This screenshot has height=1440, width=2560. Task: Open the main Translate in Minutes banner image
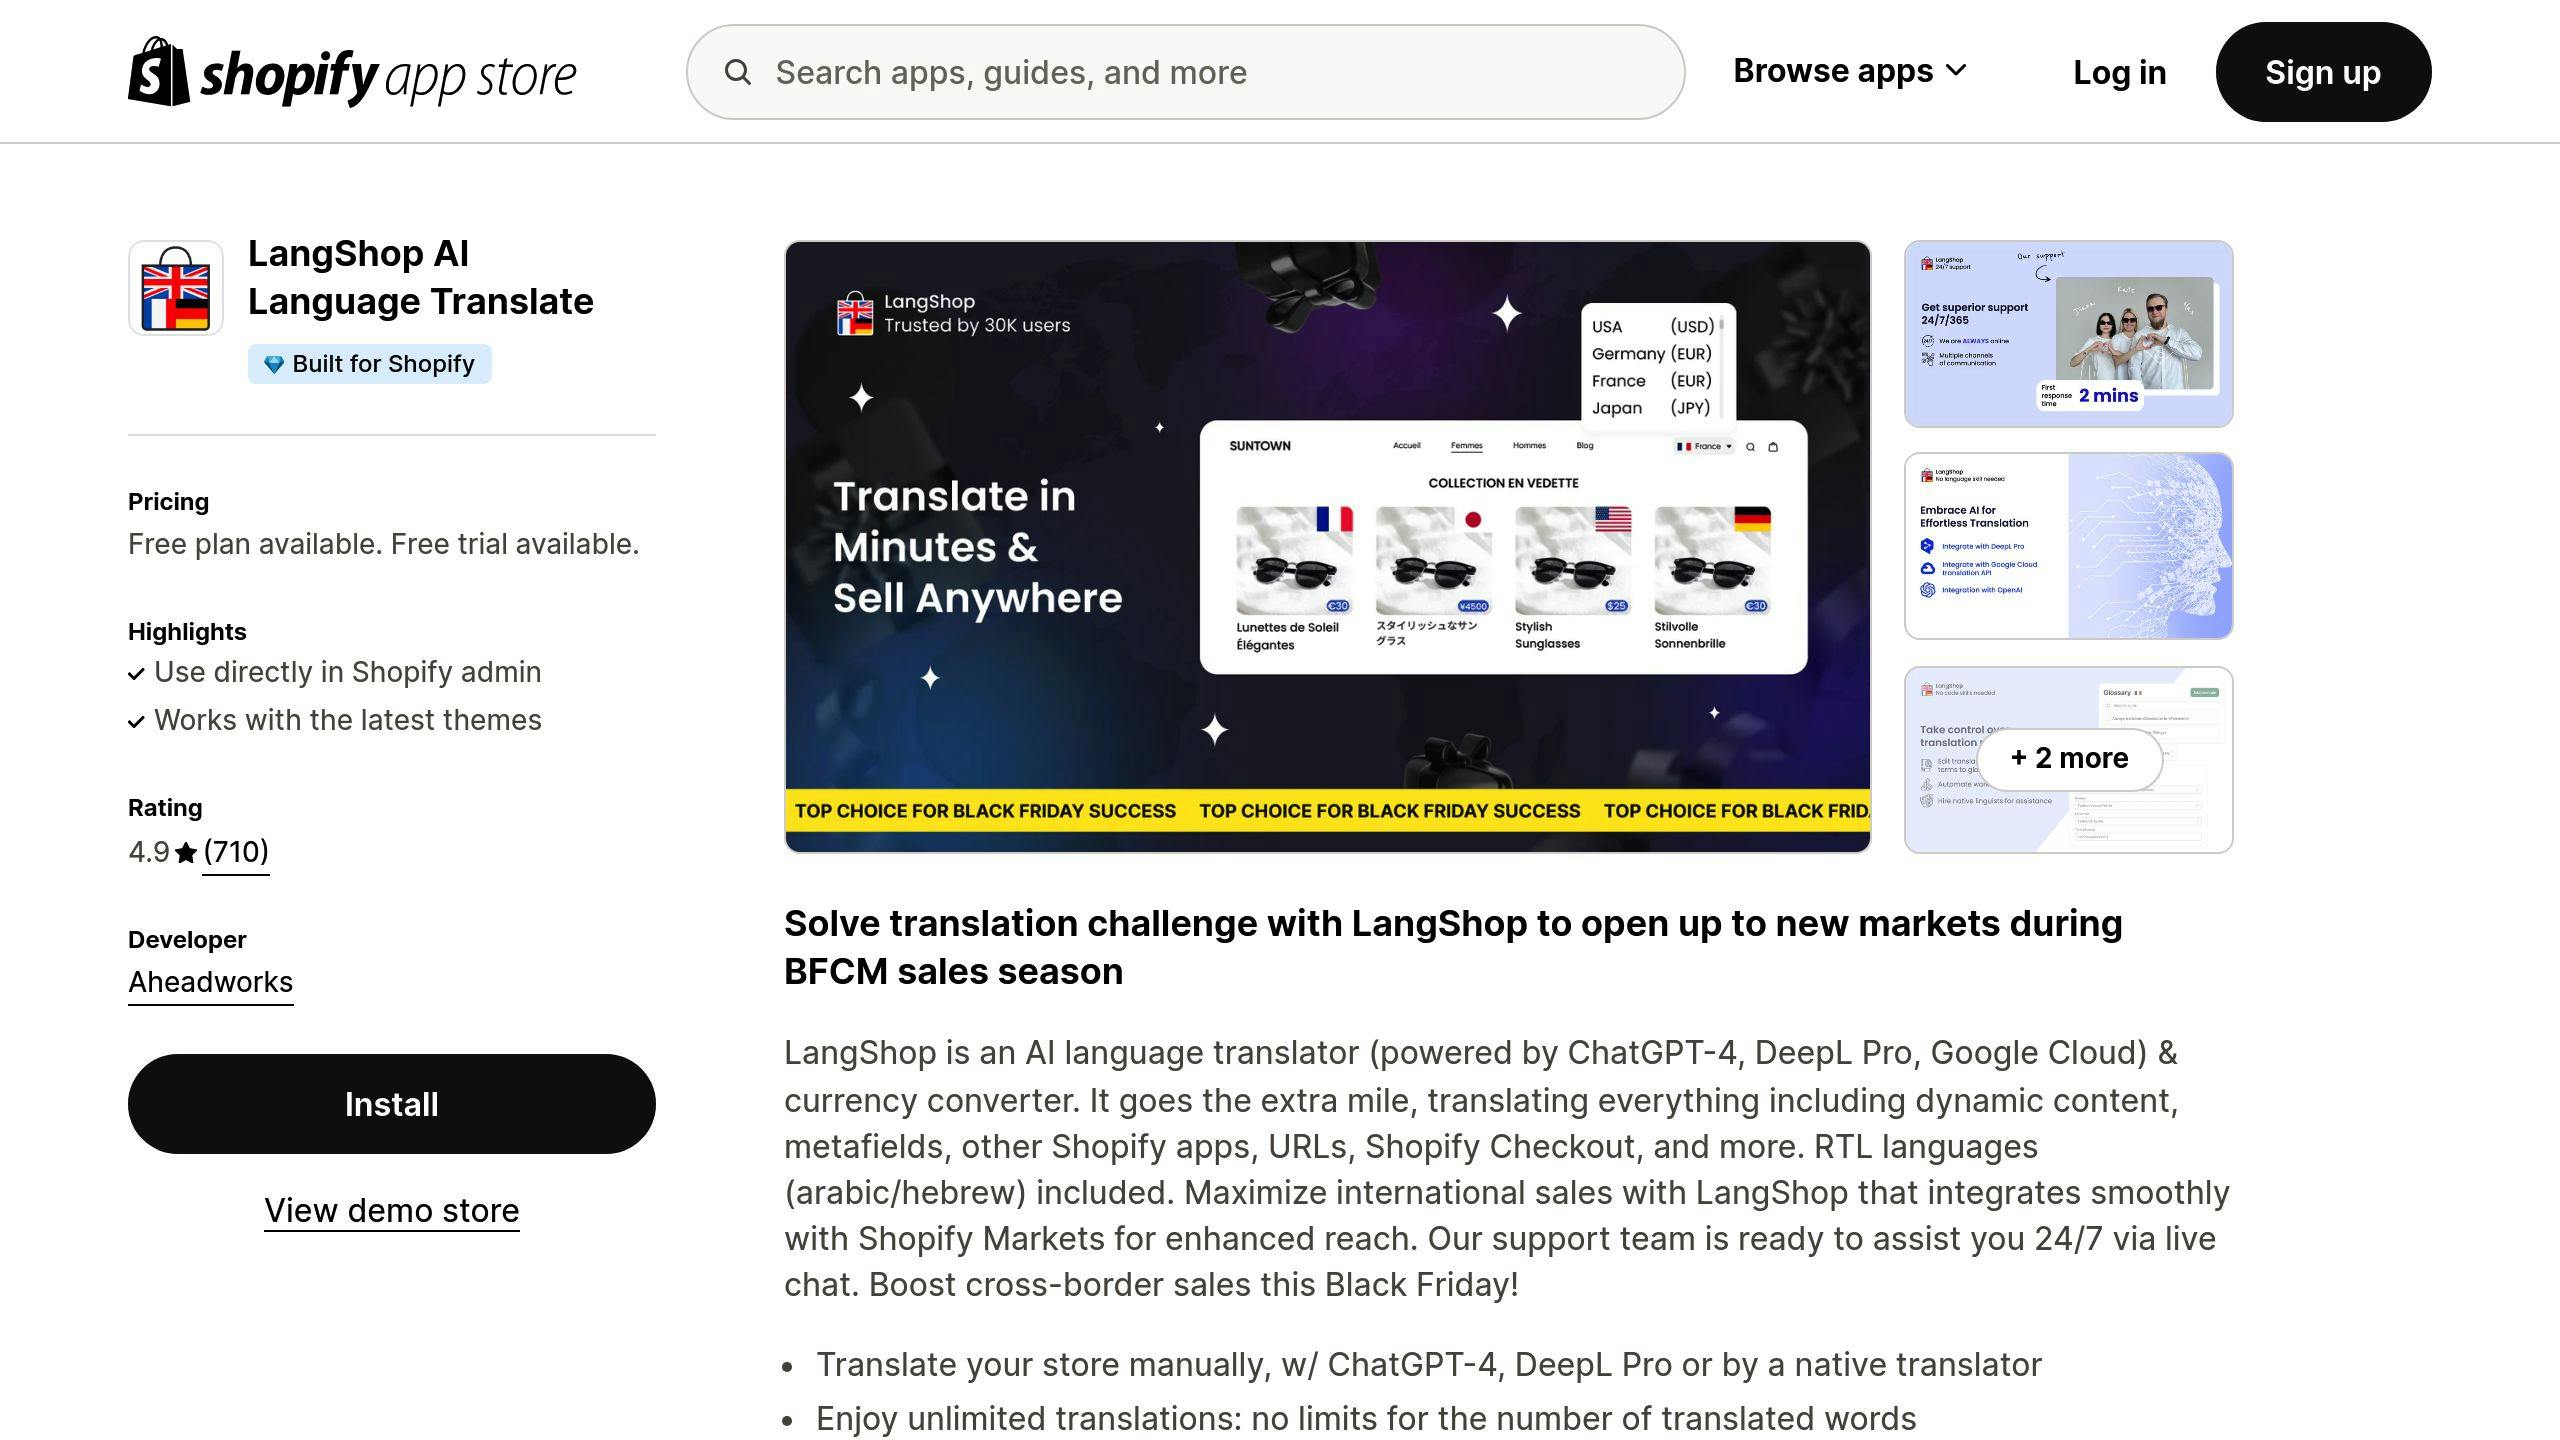(x=1328, y=547)
